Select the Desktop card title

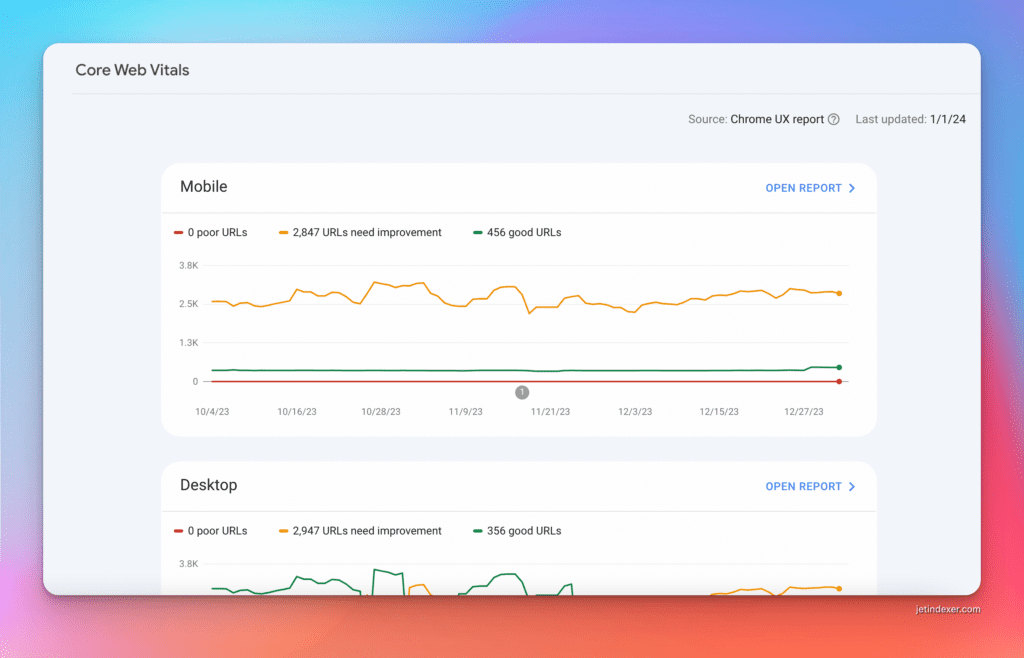pos(209,486)
